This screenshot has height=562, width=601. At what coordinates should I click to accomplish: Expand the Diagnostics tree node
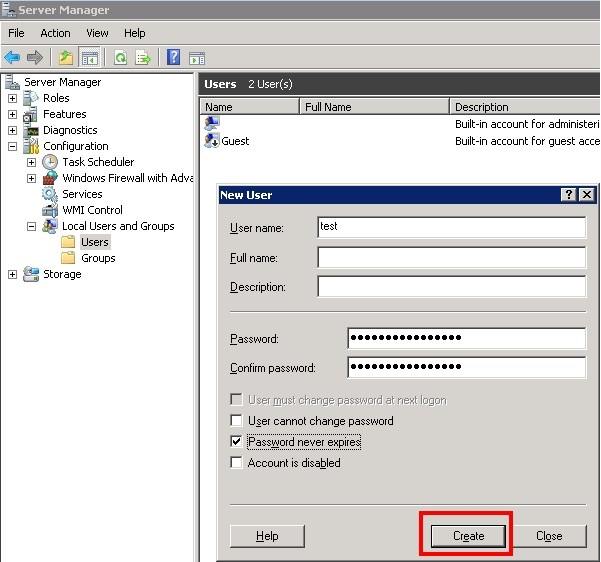click(13, 130)
